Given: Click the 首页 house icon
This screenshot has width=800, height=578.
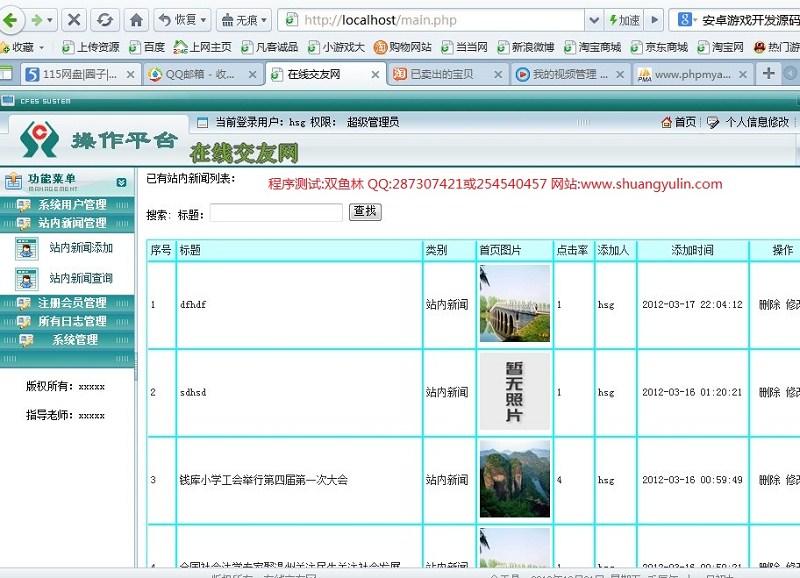Looking at the screenshot, I should [x=666, y=122].
